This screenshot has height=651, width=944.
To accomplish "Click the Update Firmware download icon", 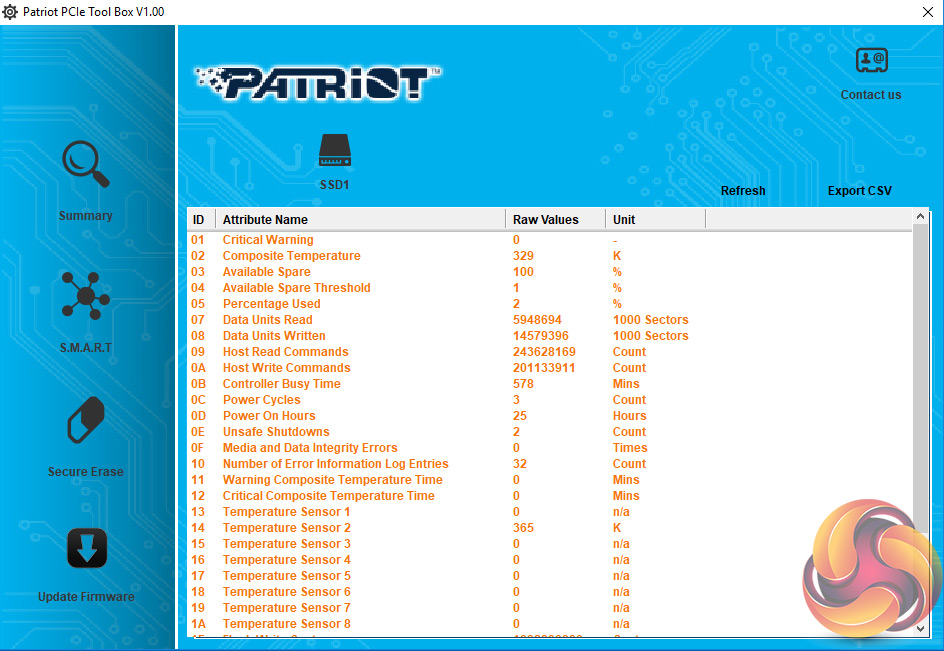I will [87, 548].
